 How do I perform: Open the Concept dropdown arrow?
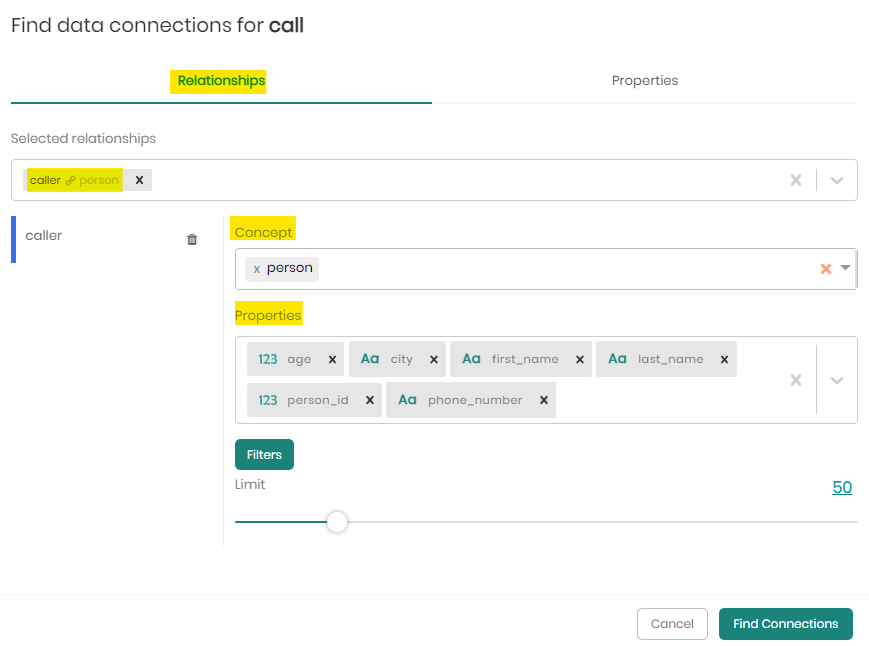[845, 268]
